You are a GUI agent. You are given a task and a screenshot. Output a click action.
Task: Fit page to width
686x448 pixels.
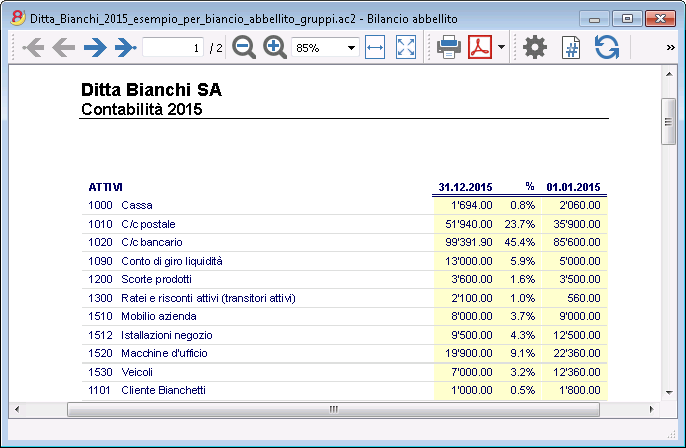pos(375,47)
